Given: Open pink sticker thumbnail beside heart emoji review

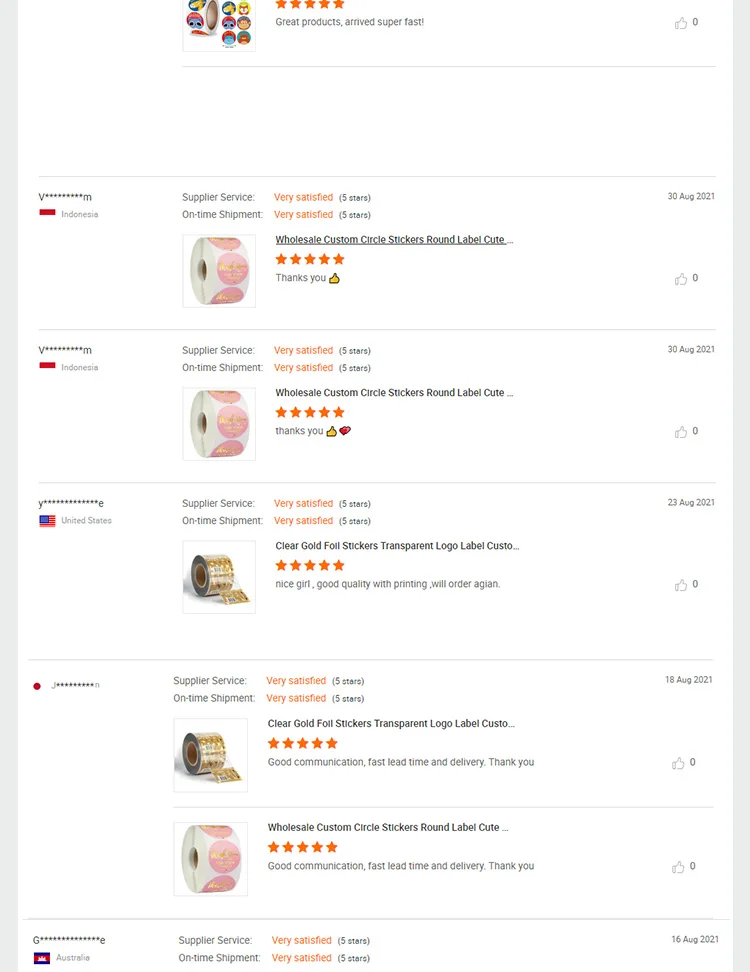Looking at the screenshot, I should pos(219,424).
